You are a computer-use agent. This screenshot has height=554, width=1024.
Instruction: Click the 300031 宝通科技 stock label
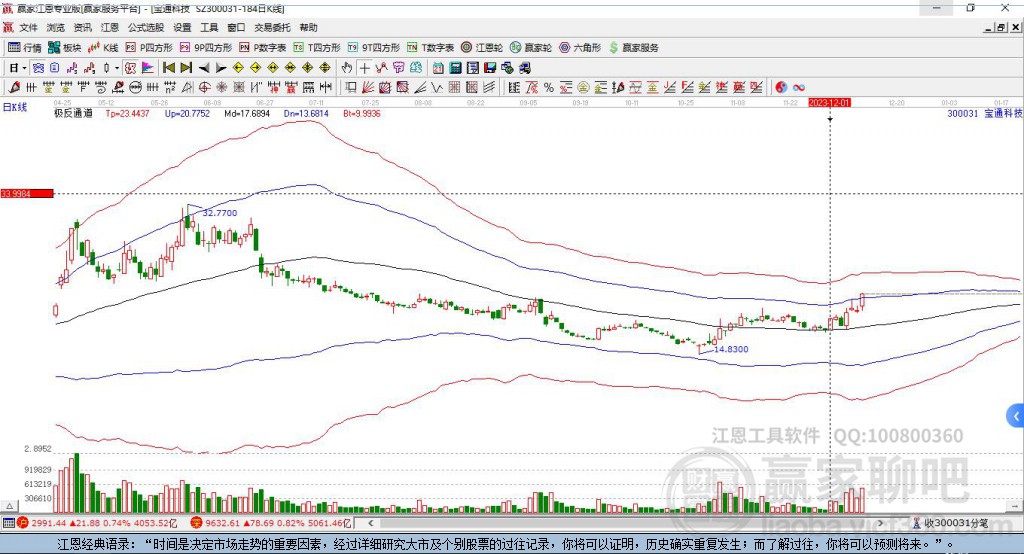tap(985, 114)
